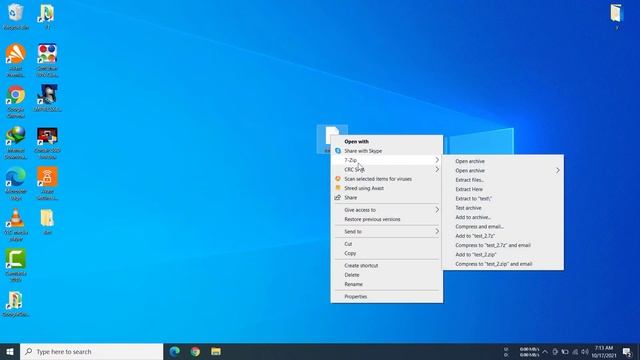Expand the Open archive submenu arrow
The image size is (640, 360).
click(558, 171)
